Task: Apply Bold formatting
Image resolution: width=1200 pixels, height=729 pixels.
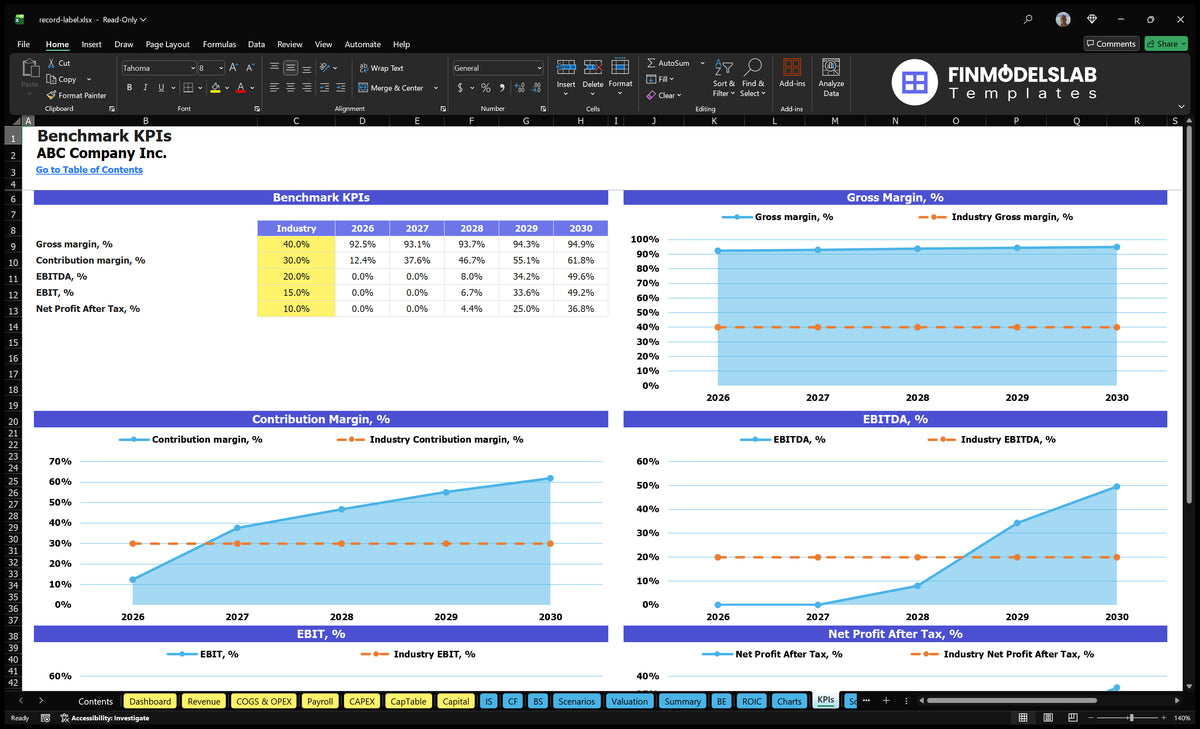Action: click(130, 88)
